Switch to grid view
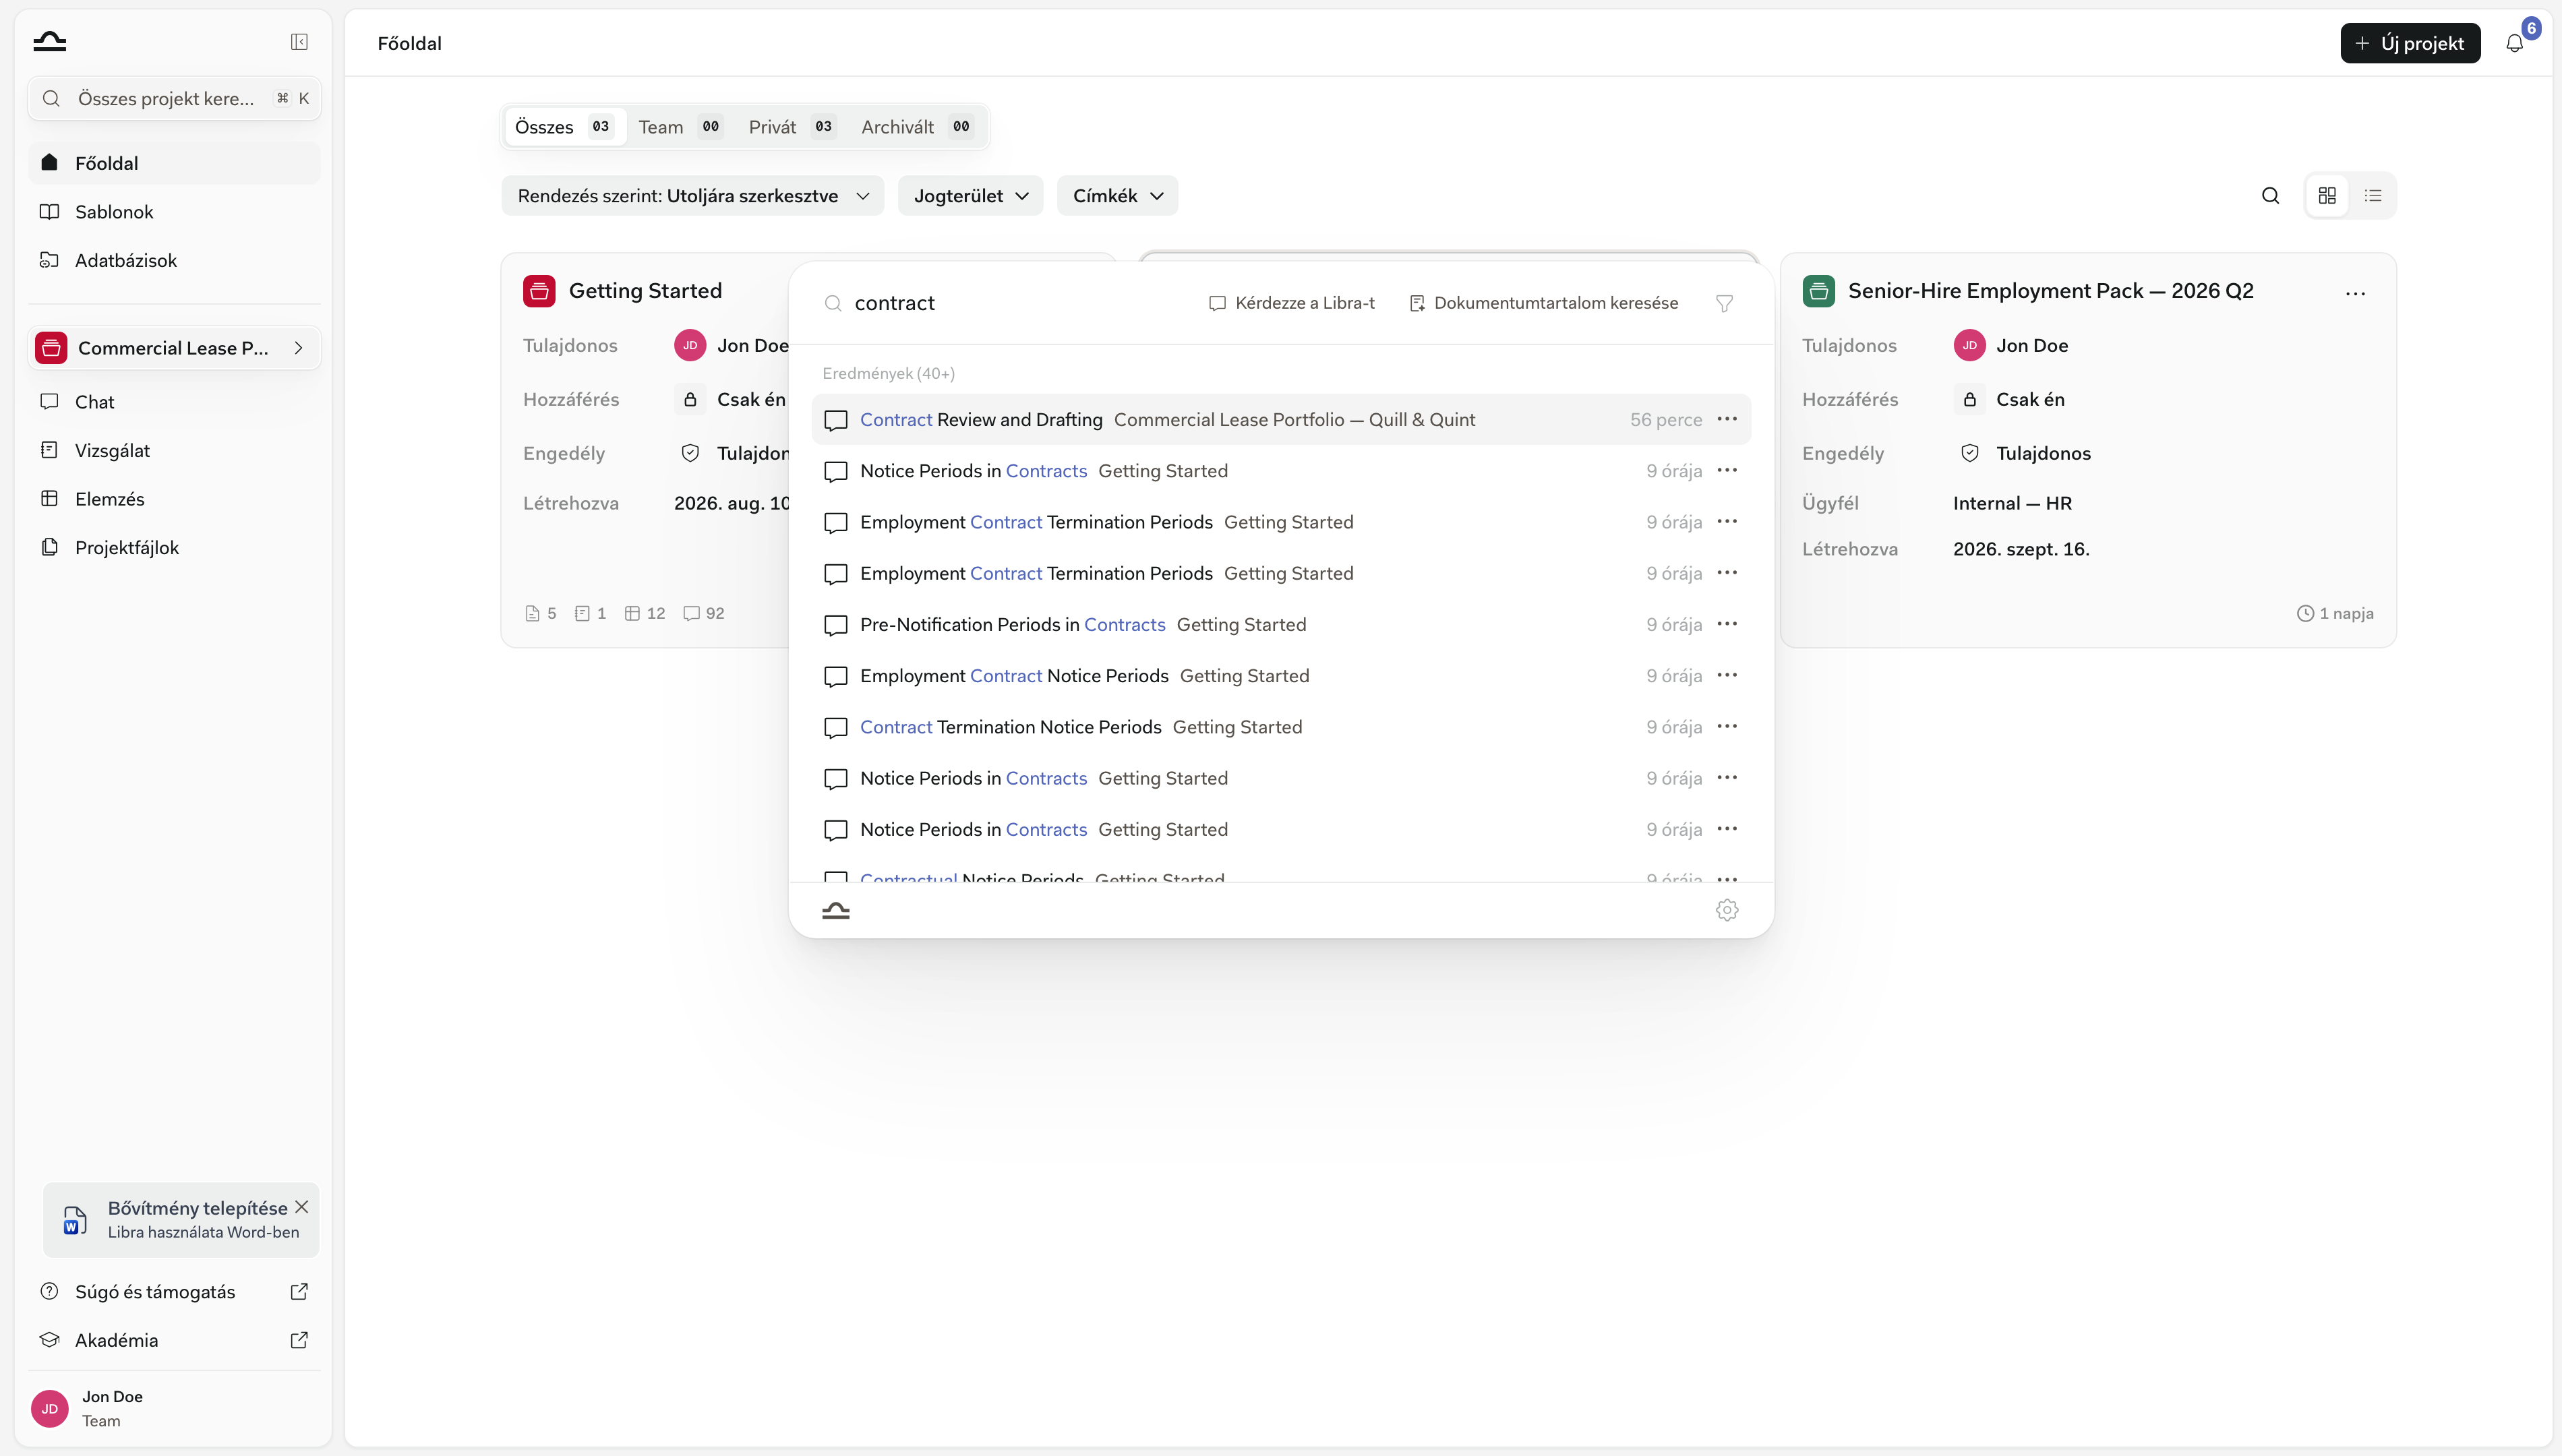This screenshot has width=2562, height=1456. point(2327,196)
